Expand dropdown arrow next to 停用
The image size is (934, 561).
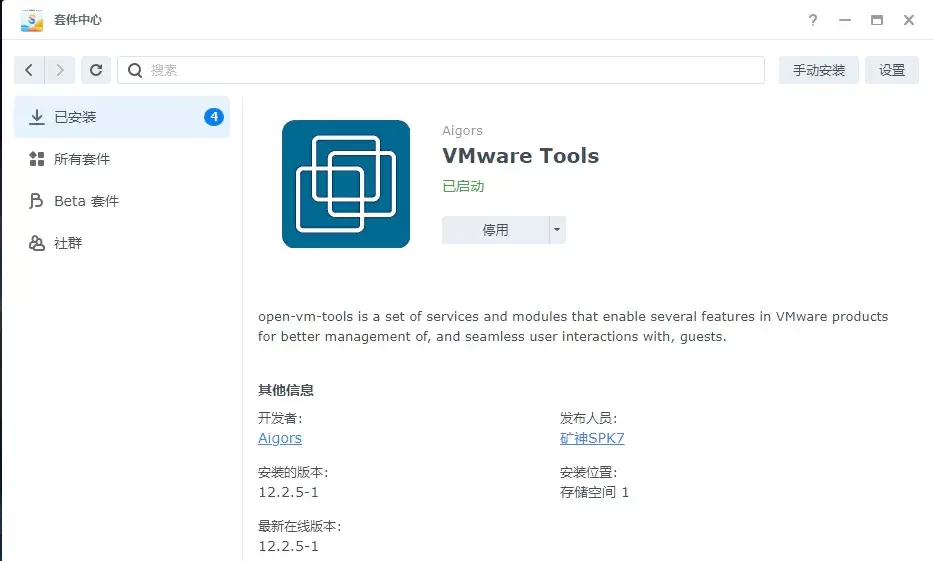pos(557,230)
